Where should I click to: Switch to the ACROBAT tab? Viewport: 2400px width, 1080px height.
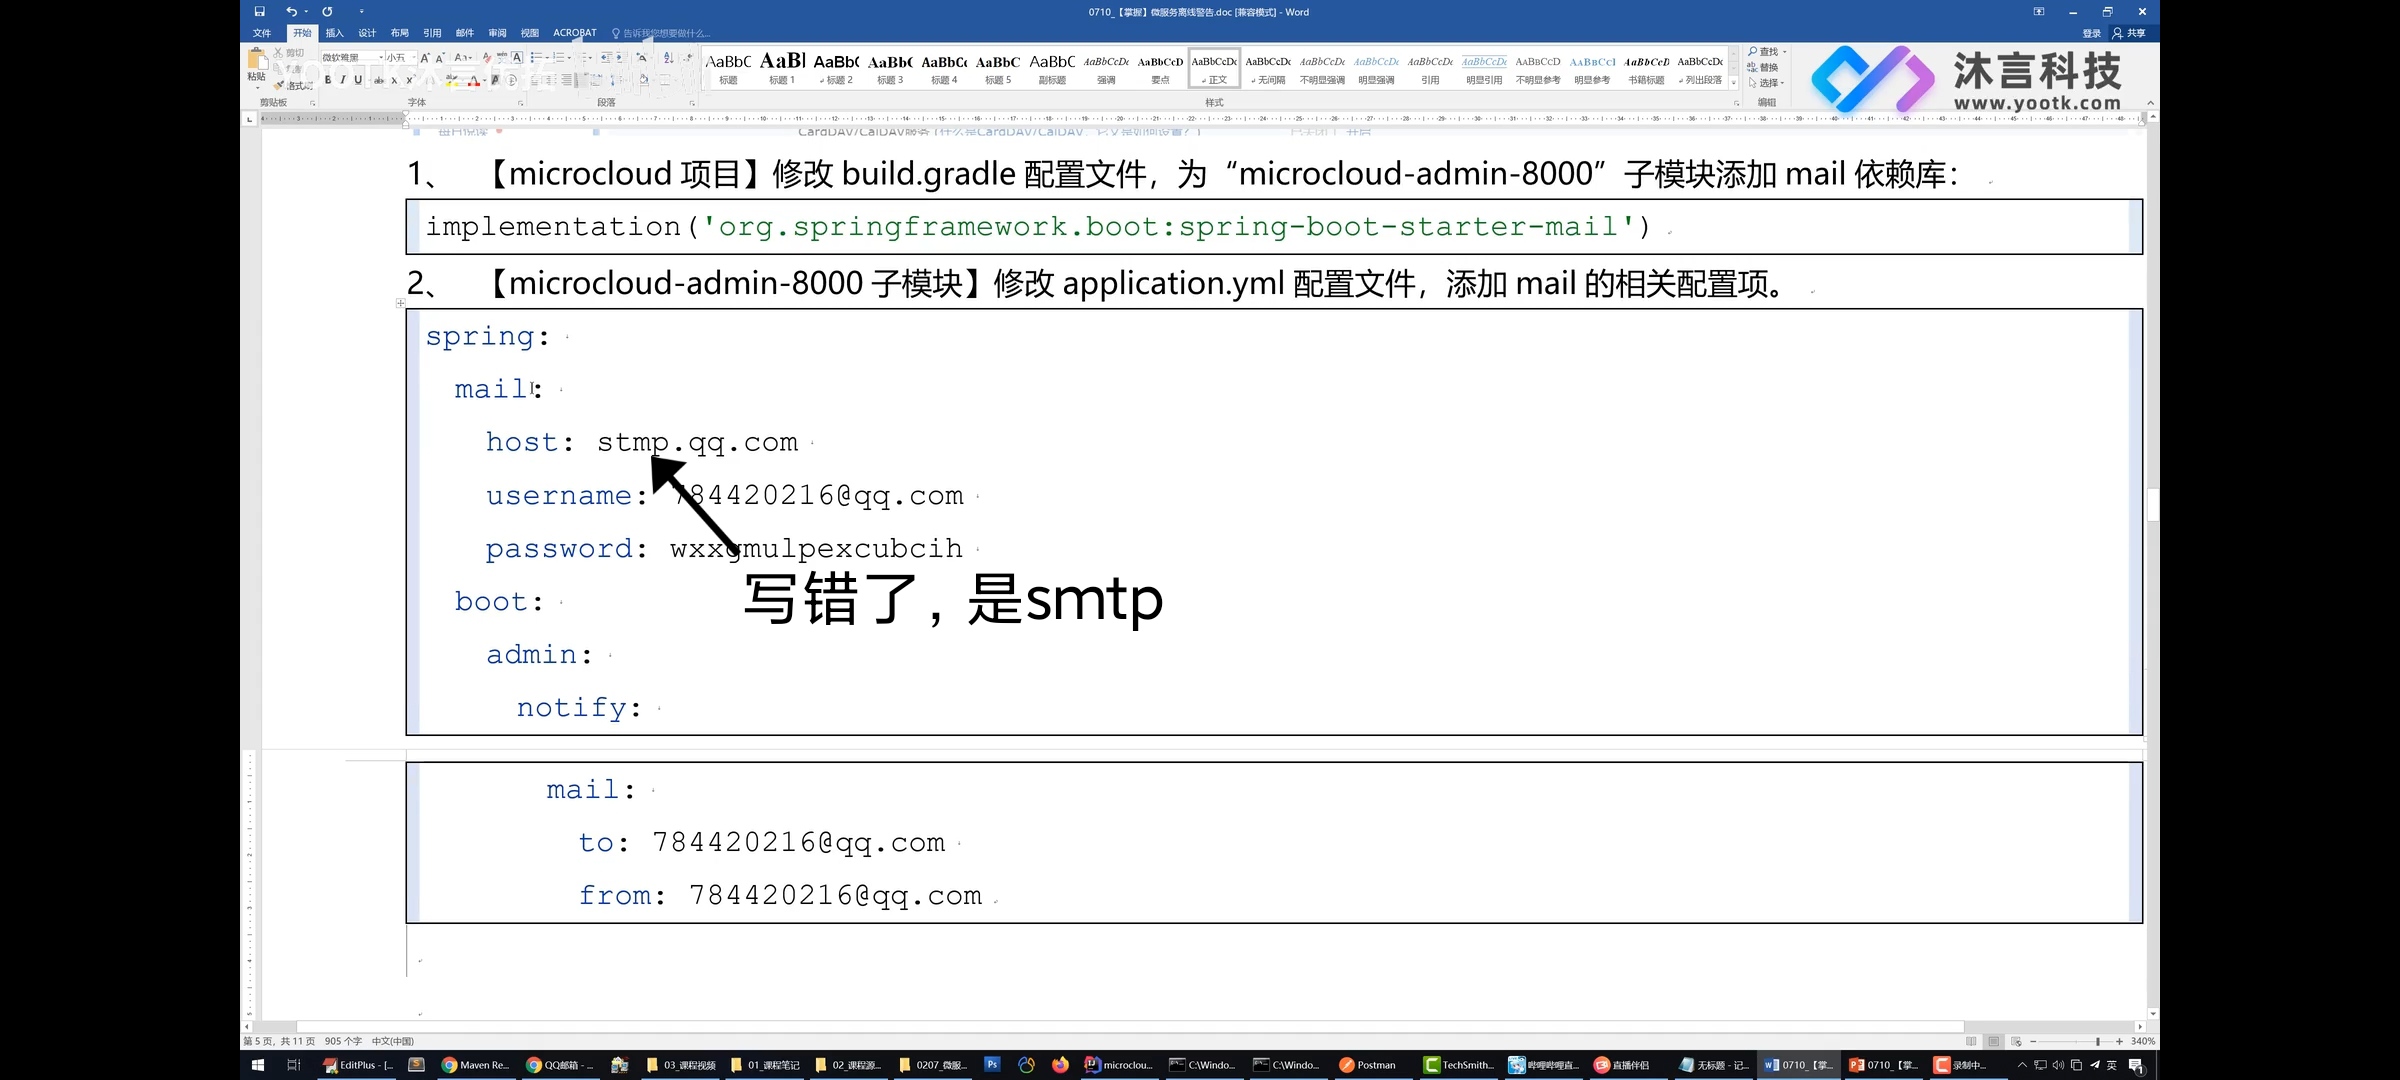pyautogui.click(x=575, y=33)
